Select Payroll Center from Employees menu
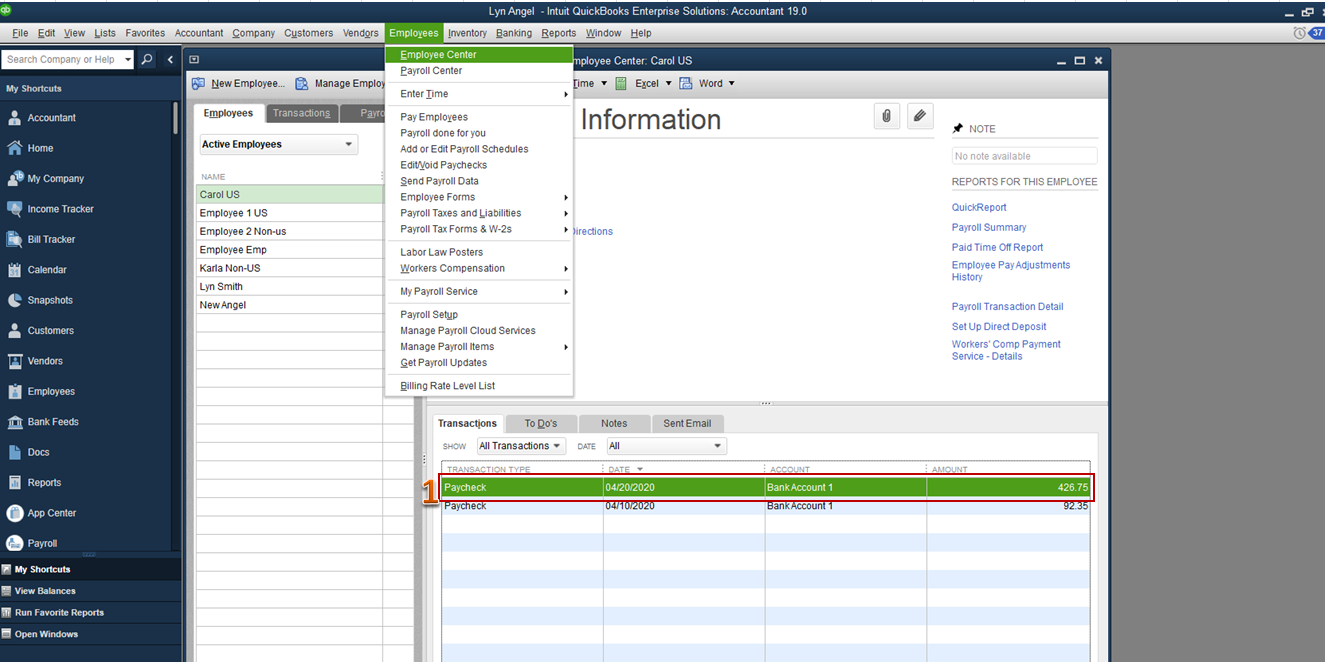The height and width of the screenshot is (662, 1325). pyautogui.click(x=431, y=71)
